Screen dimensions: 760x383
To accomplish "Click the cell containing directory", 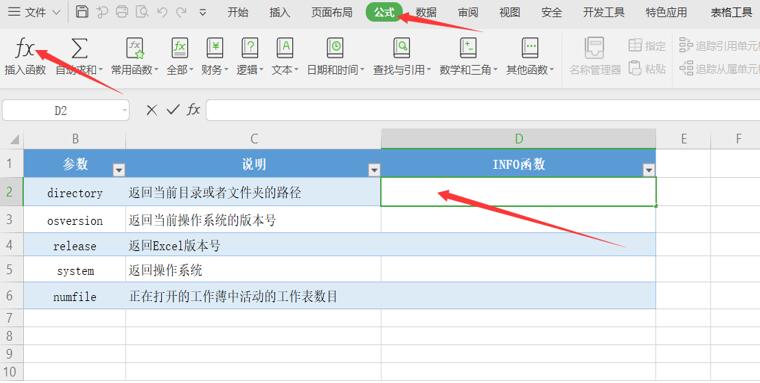I will point(75,192).
